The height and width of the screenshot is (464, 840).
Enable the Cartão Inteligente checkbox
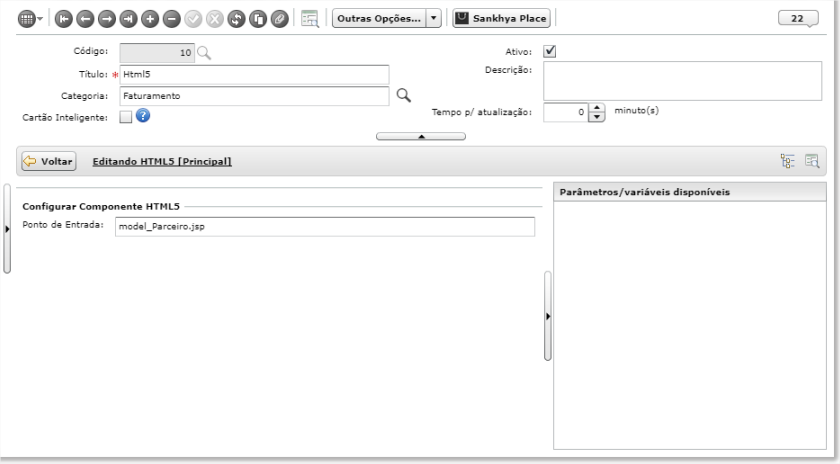pos(125,117)
